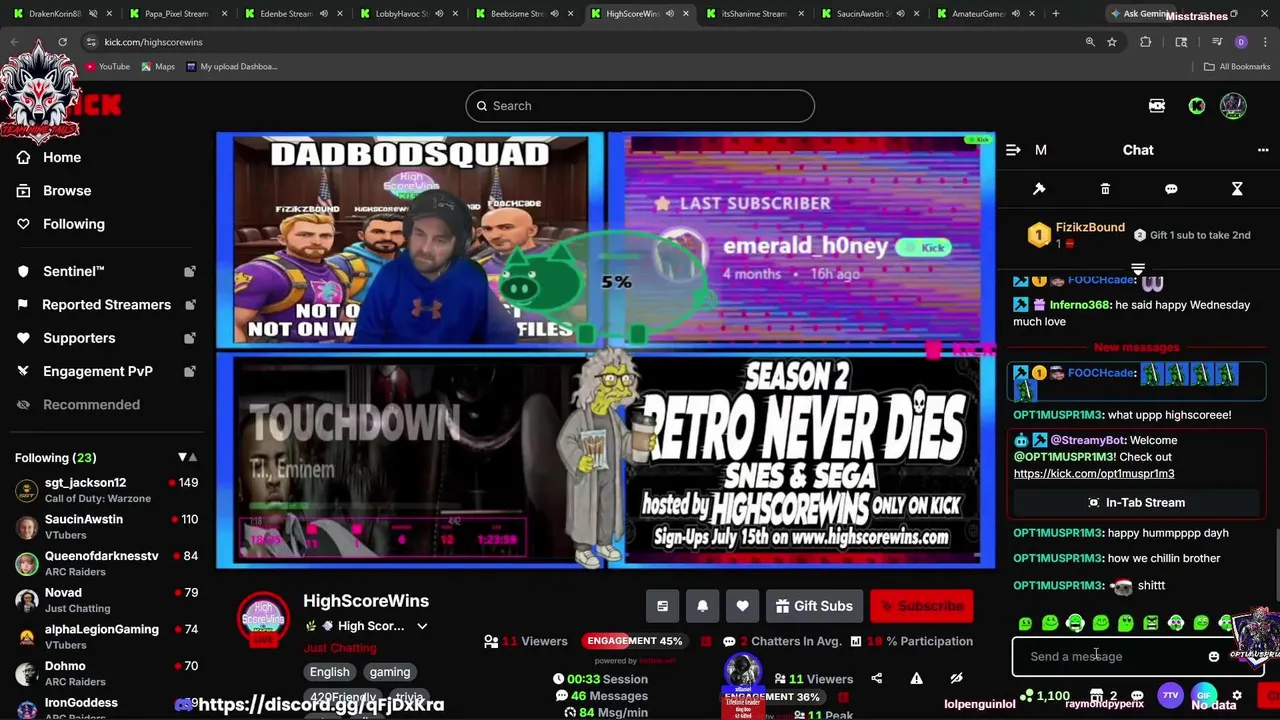Click the channel points 1,100 balance

(x=1045, y=695)
